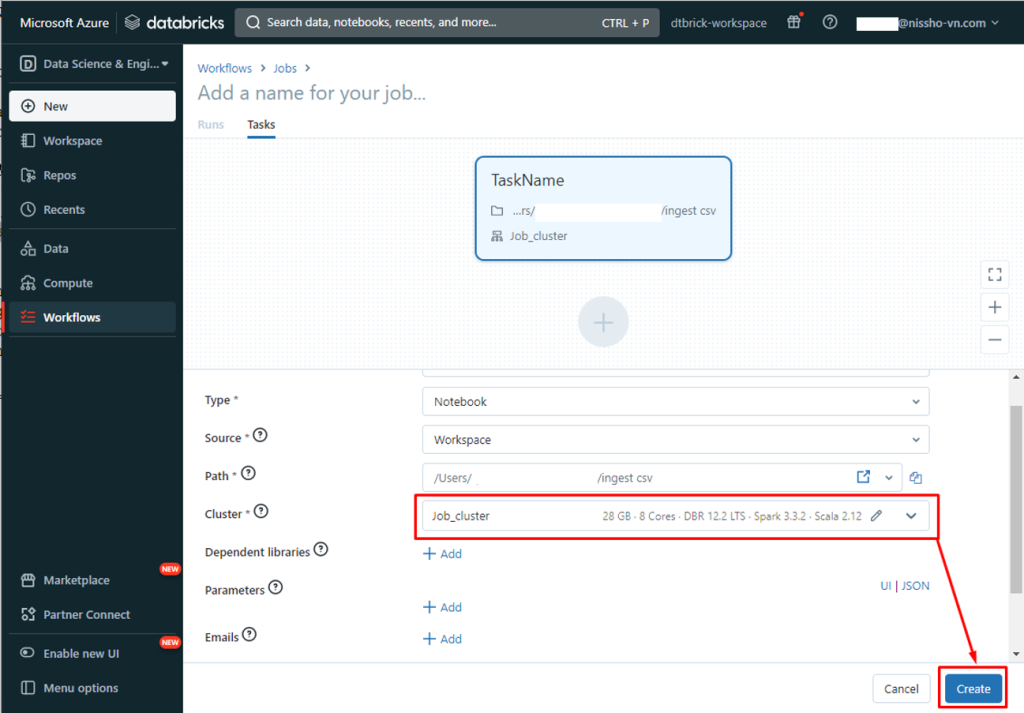This screenshot has width=1024, height=713.
Task: Edit Job_cluster with pencil icon
Action: [x=877, y=516]
